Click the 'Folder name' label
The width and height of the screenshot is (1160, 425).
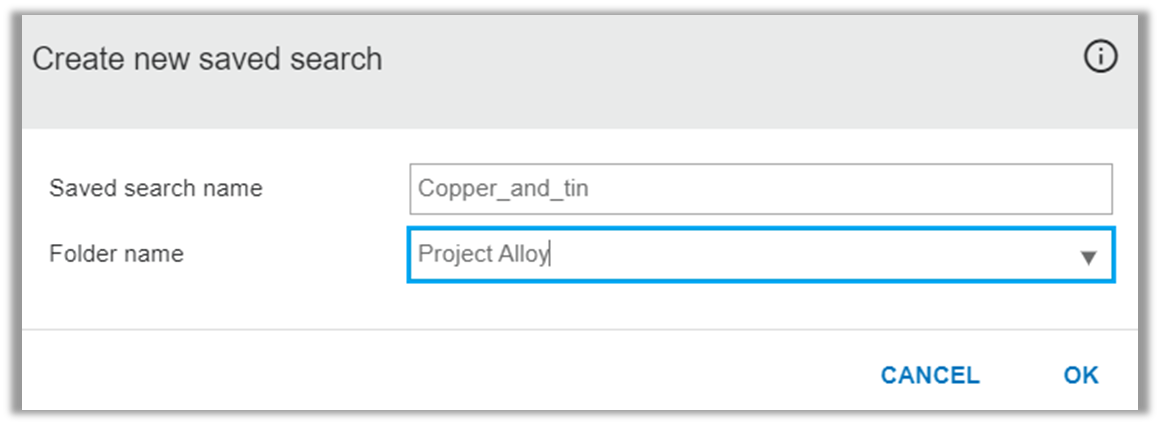pyautogui.click(x=116, y=254)
